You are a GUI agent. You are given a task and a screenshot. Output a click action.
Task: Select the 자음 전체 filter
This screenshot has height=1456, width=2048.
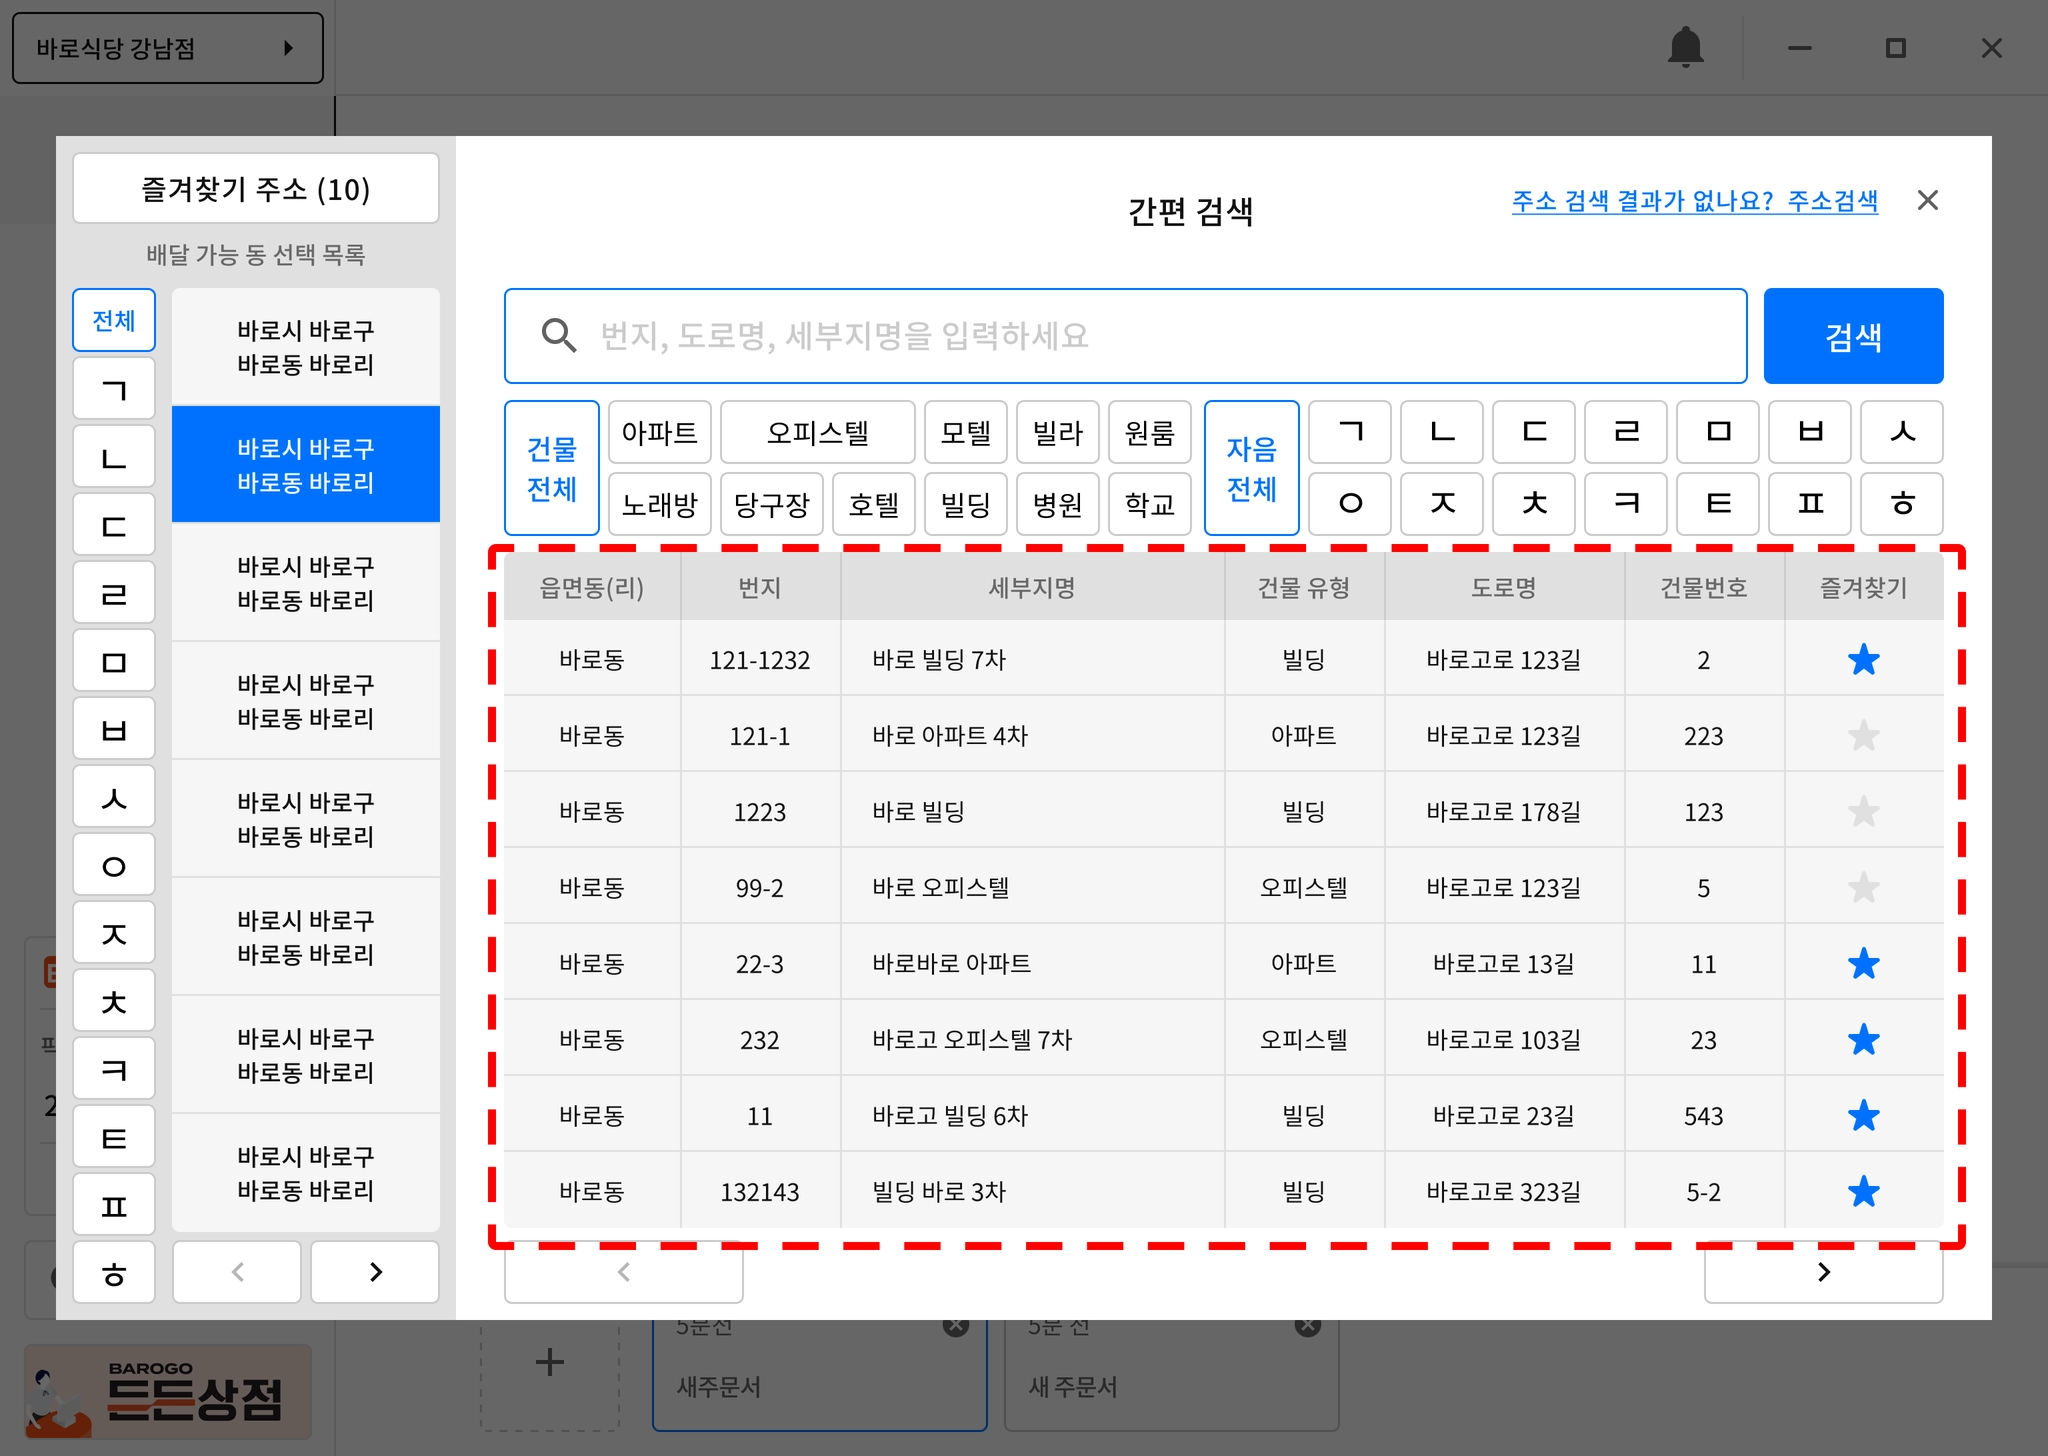1251,468
